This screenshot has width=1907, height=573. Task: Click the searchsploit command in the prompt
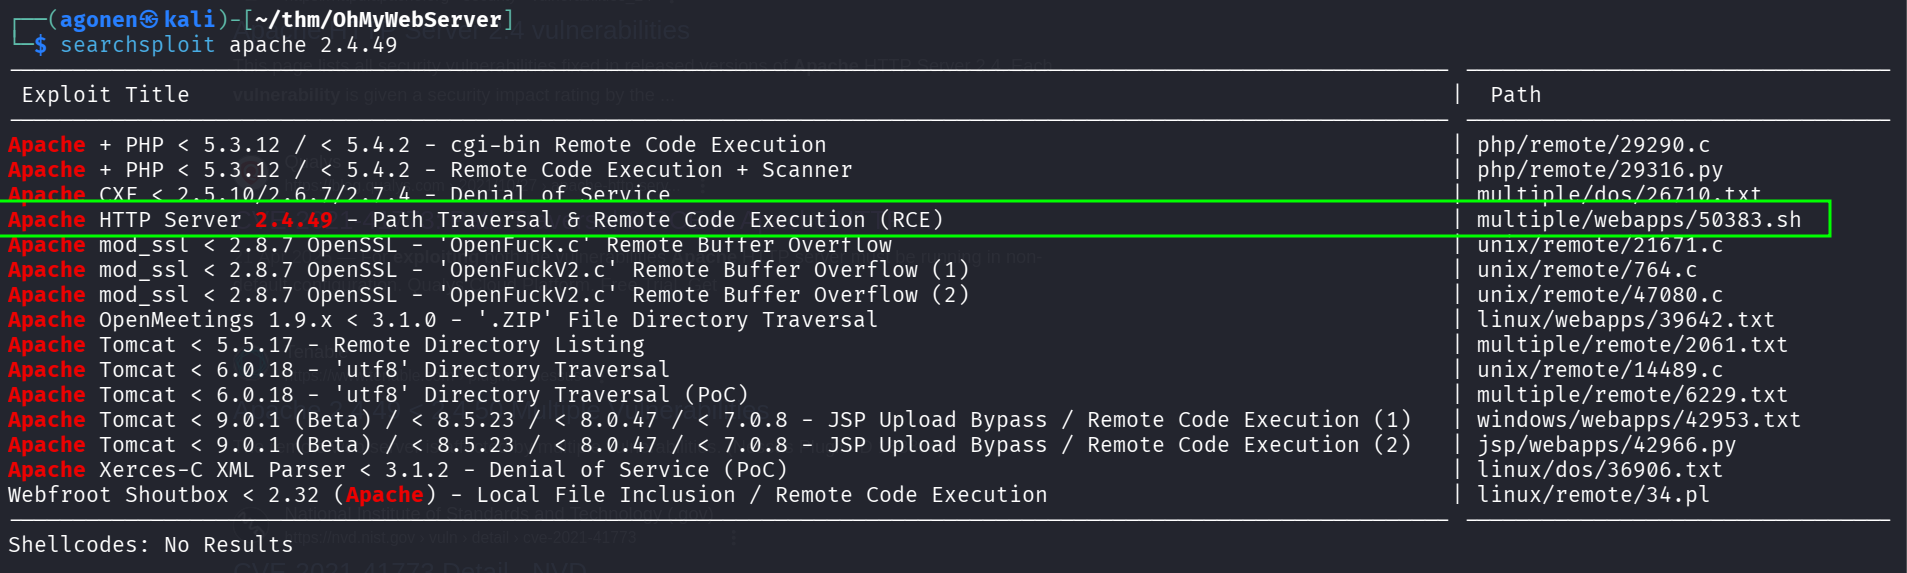(137, 45)
